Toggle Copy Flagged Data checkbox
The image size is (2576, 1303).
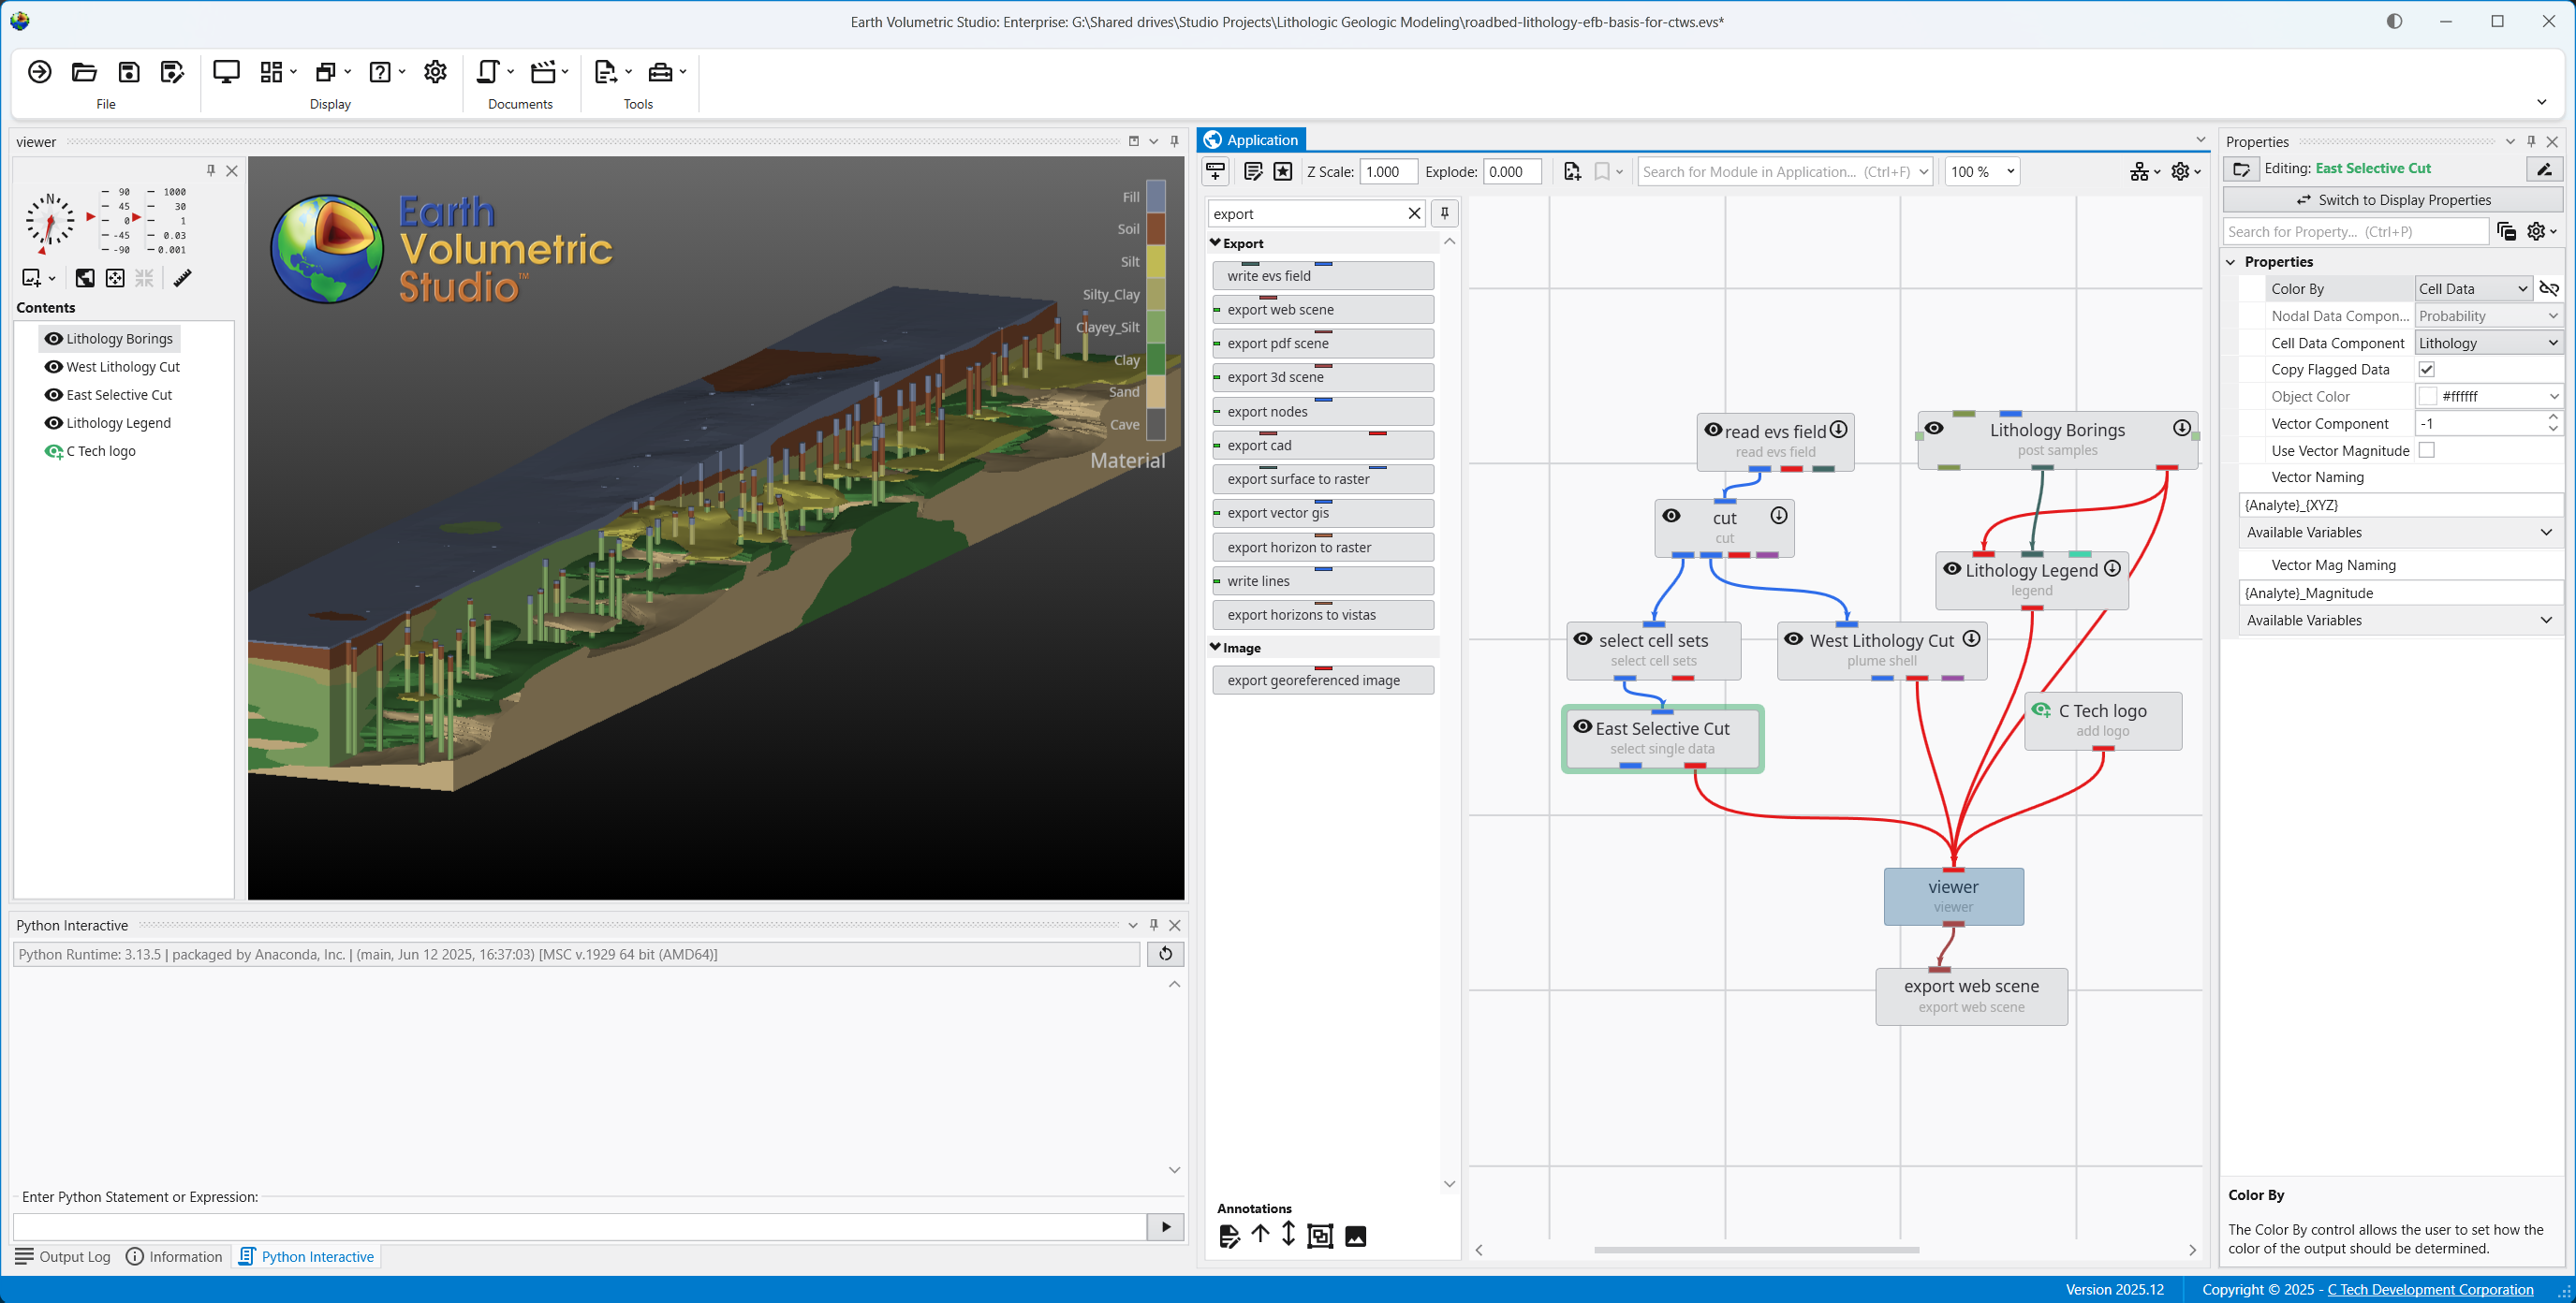coord(2426,369)
